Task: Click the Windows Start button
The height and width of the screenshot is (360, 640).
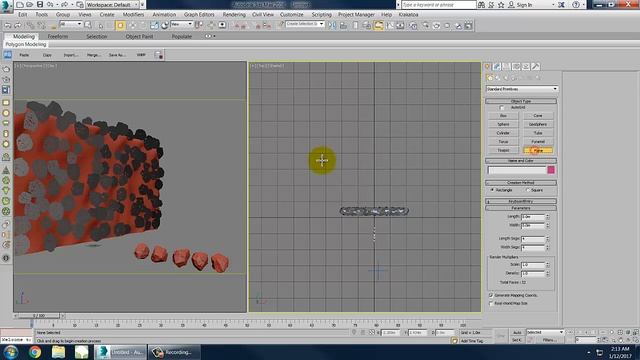Action: click(x=11, y=352)
